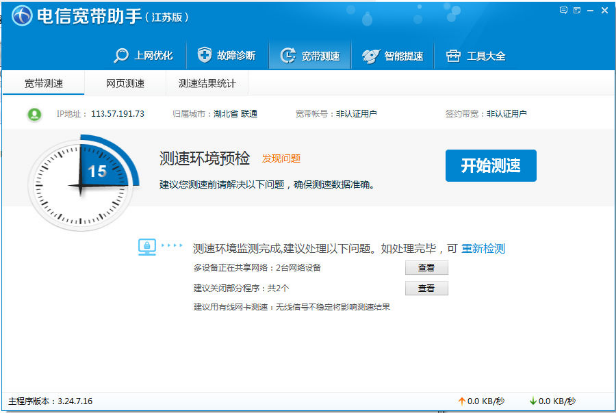
Task: Open the feedback chat bubble icon
Action: 563,10
